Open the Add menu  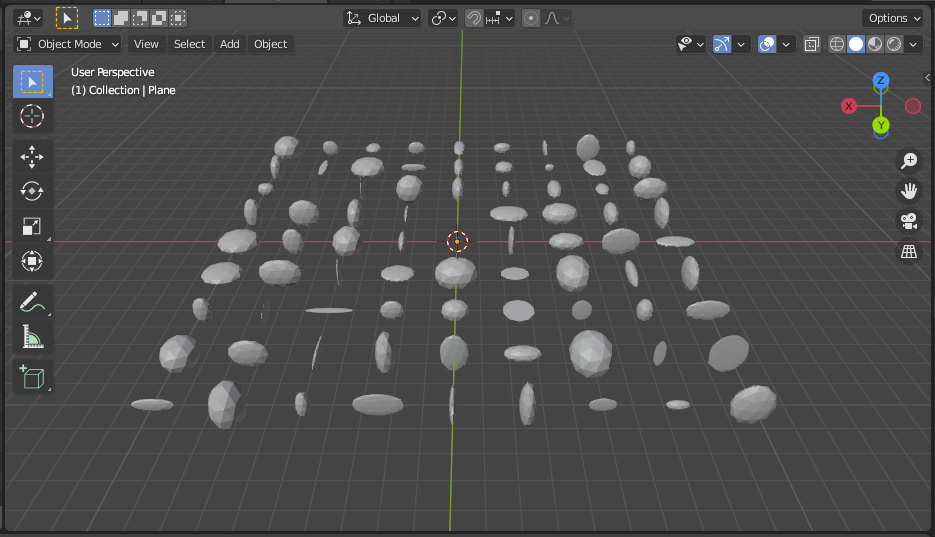pos(230,44)
